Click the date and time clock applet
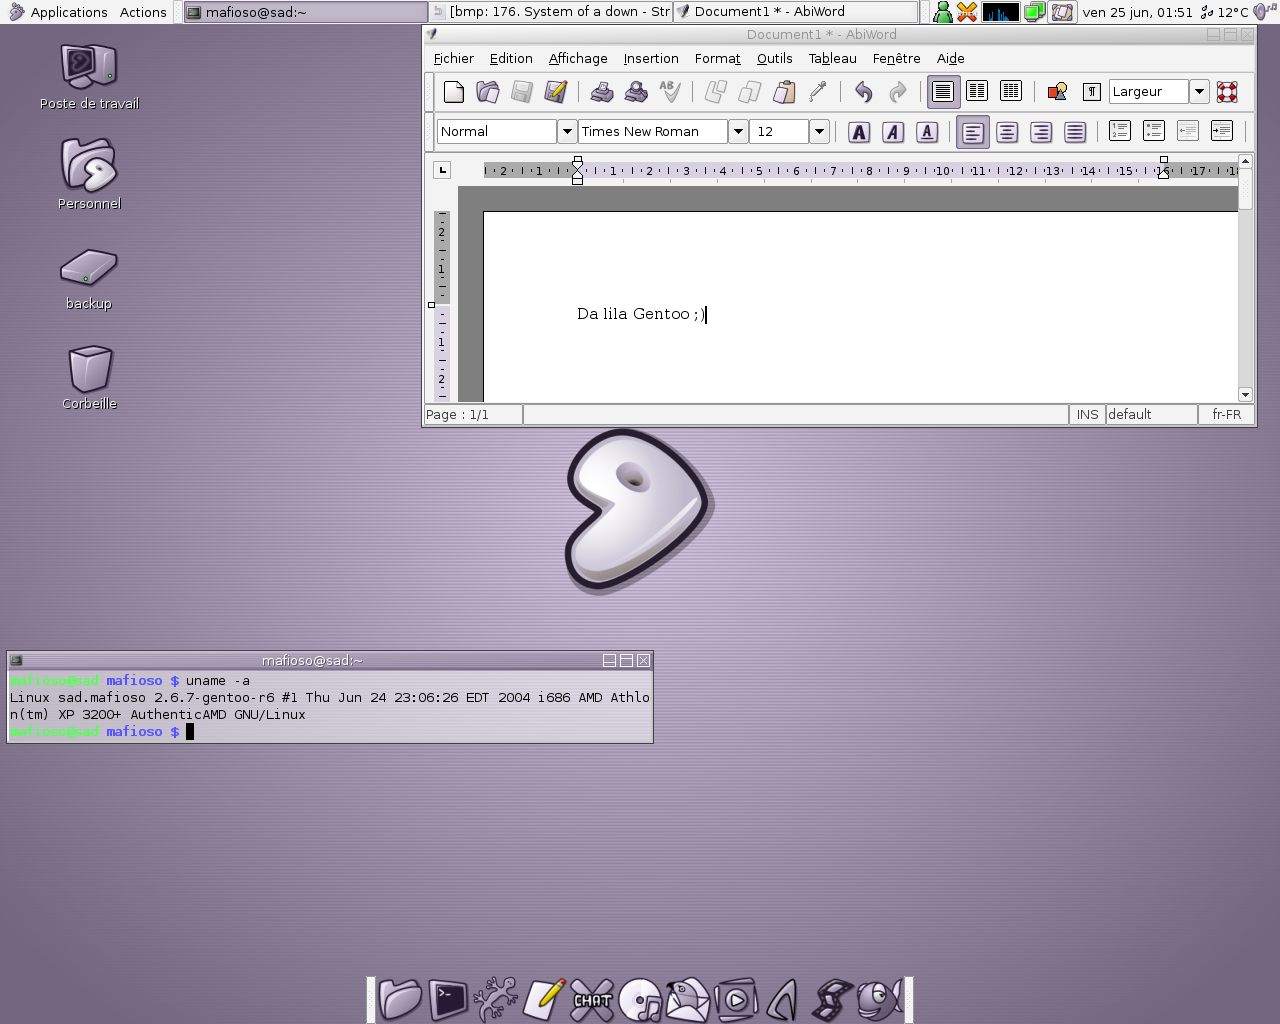The width and height of the screenshot is (1280, 1024). (x=1138, y=12)
